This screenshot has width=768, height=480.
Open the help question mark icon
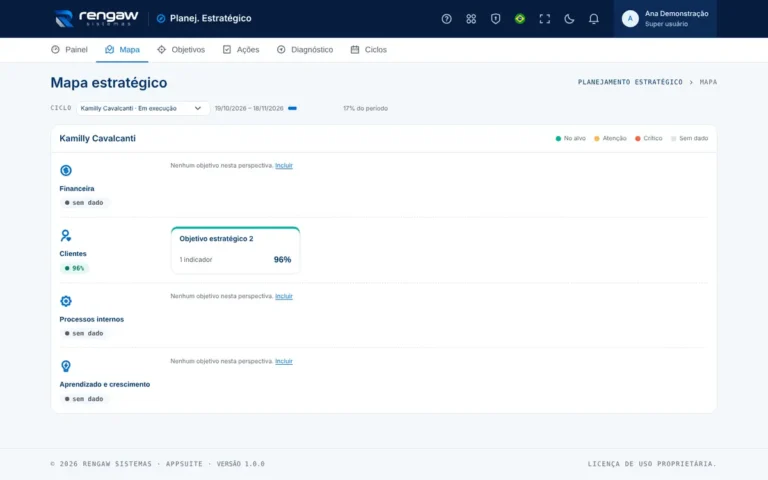click(x=446, y=19)
